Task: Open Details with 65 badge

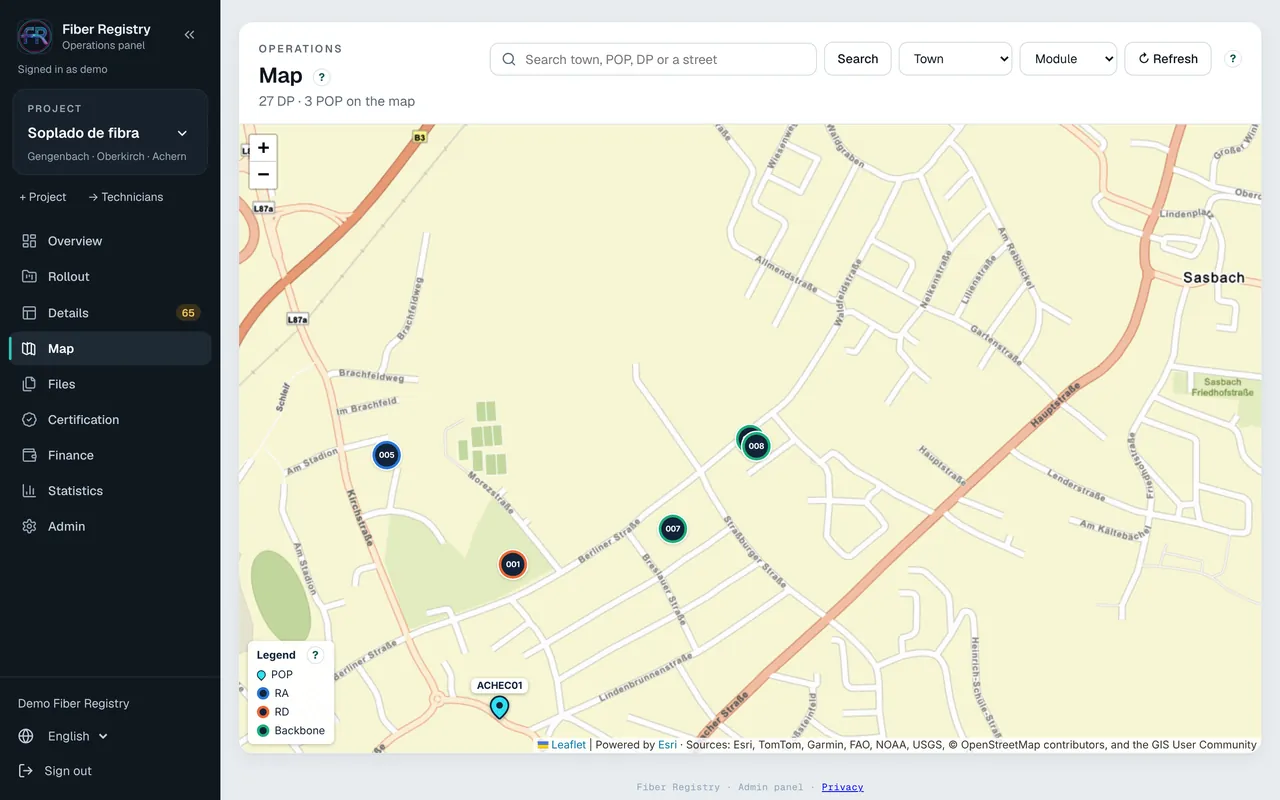Action: (x=110, y=313)
